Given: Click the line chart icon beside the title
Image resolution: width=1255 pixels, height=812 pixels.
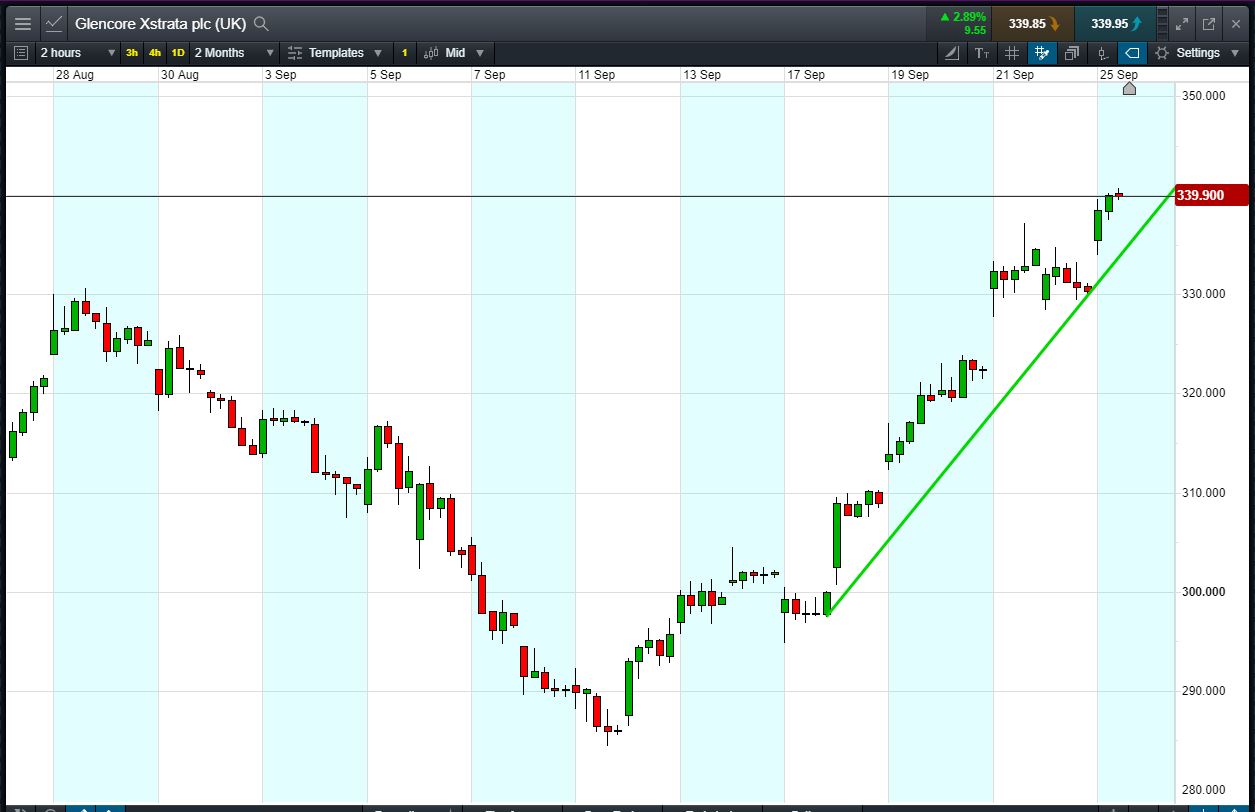Looking at the screenshot, I should (54, 23).
